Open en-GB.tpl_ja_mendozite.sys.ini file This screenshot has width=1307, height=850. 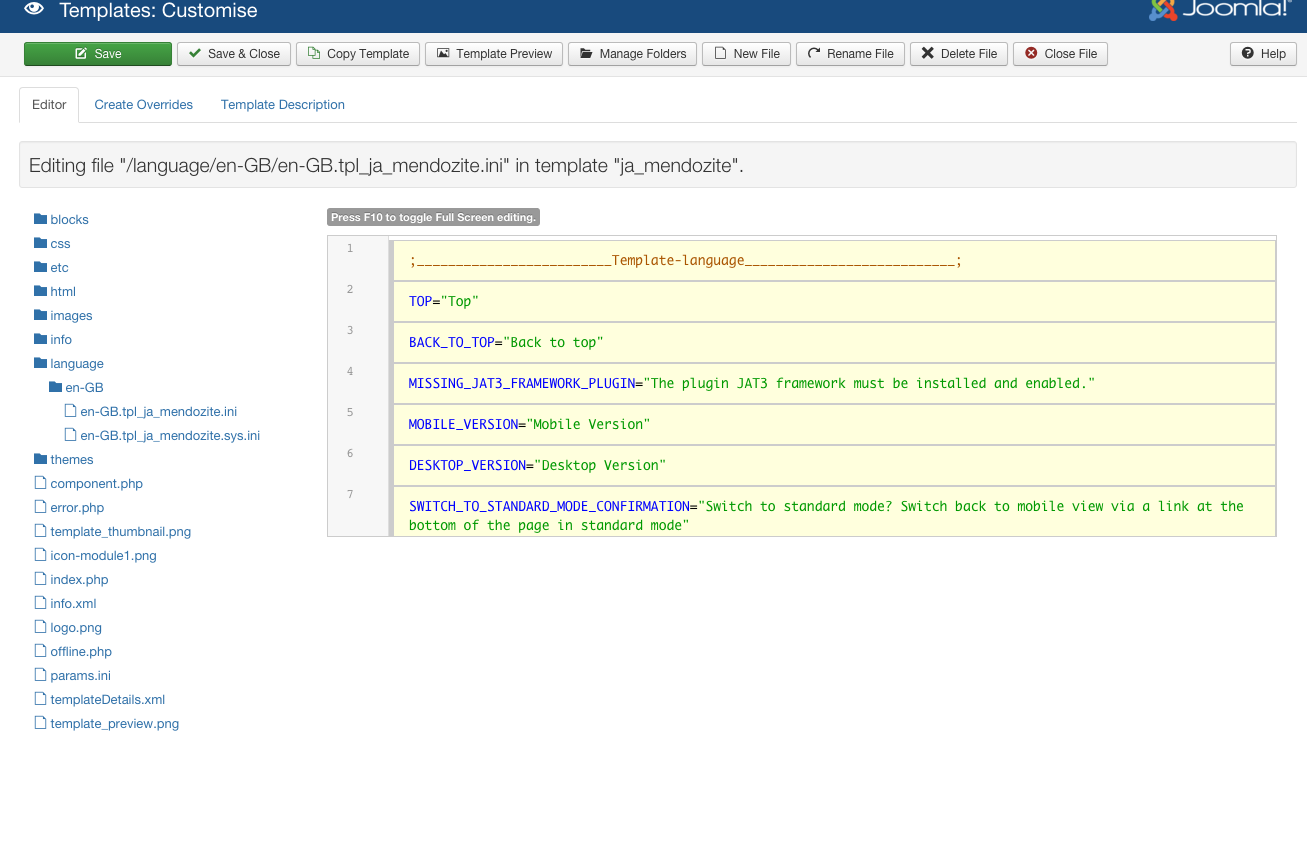(x=169, y=436)
